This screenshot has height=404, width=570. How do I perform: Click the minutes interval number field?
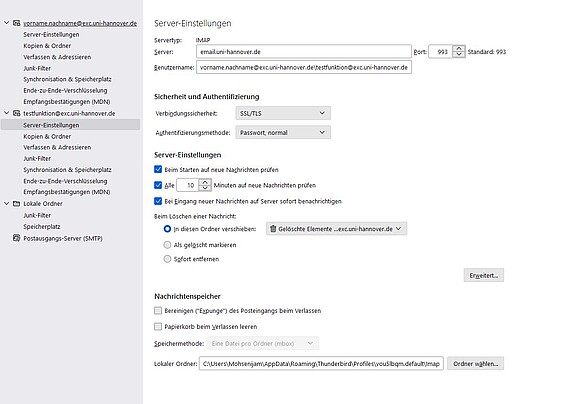(188, 185)
